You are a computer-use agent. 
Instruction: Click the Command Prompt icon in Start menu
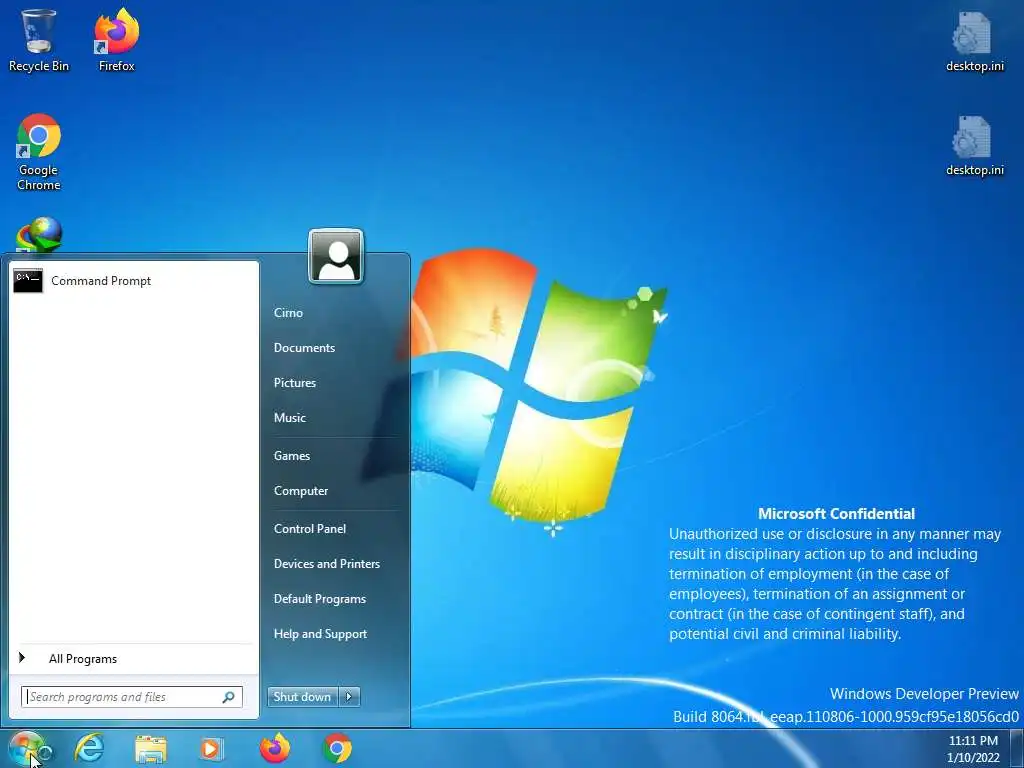click(x=28, y=281)
